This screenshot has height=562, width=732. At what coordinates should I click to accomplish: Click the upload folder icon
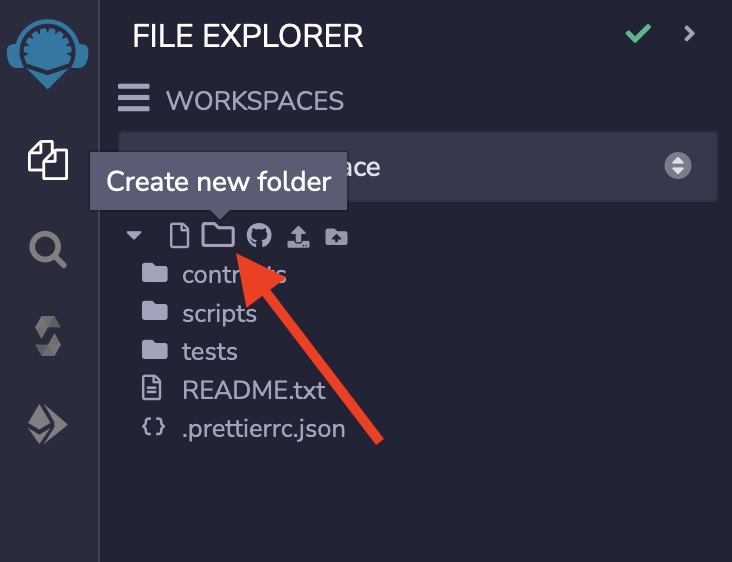point(336,237)
